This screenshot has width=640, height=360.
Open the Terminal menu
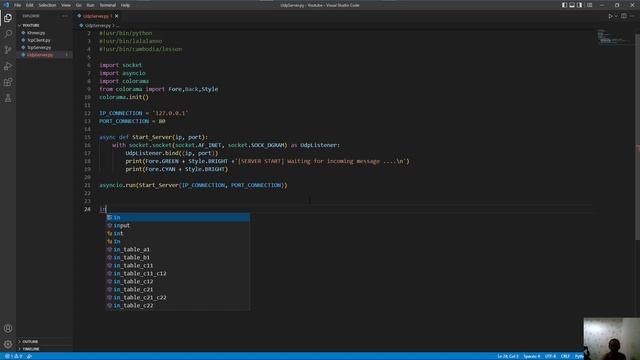coord(108,5)
